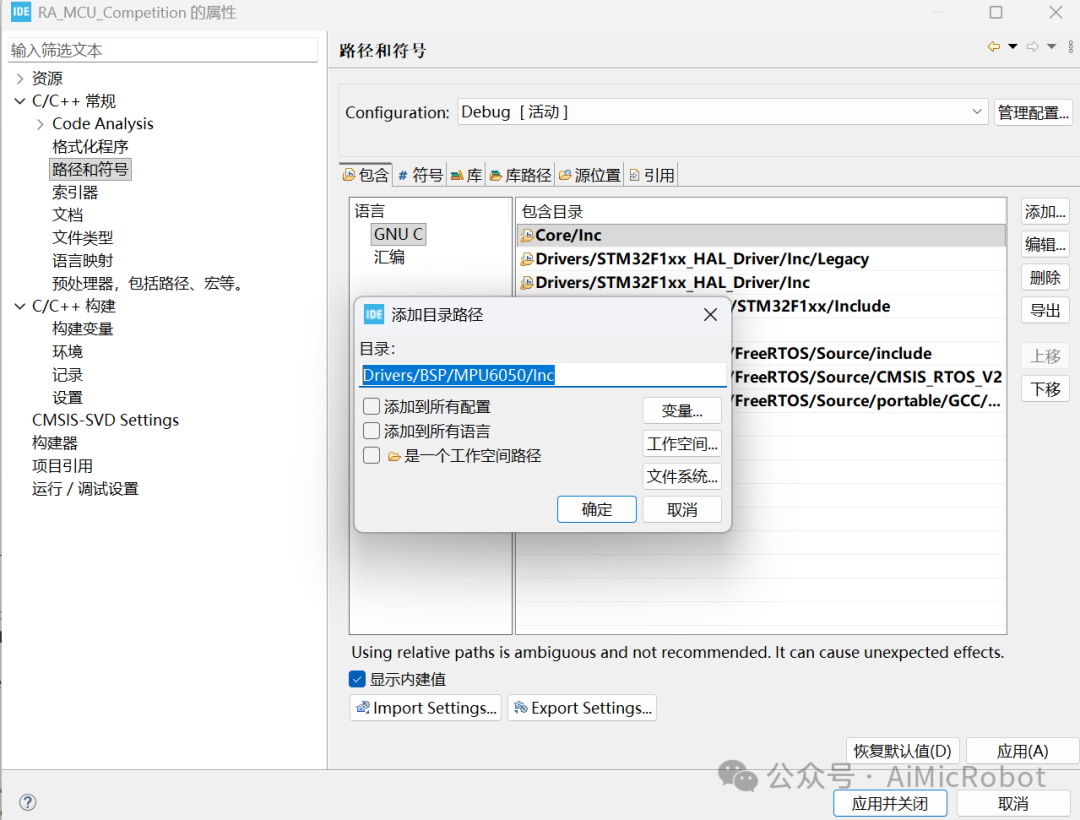This screenshot has width=1080, height=820.
Task: Select 汇编 in language list
Action: tap(389, 257)
